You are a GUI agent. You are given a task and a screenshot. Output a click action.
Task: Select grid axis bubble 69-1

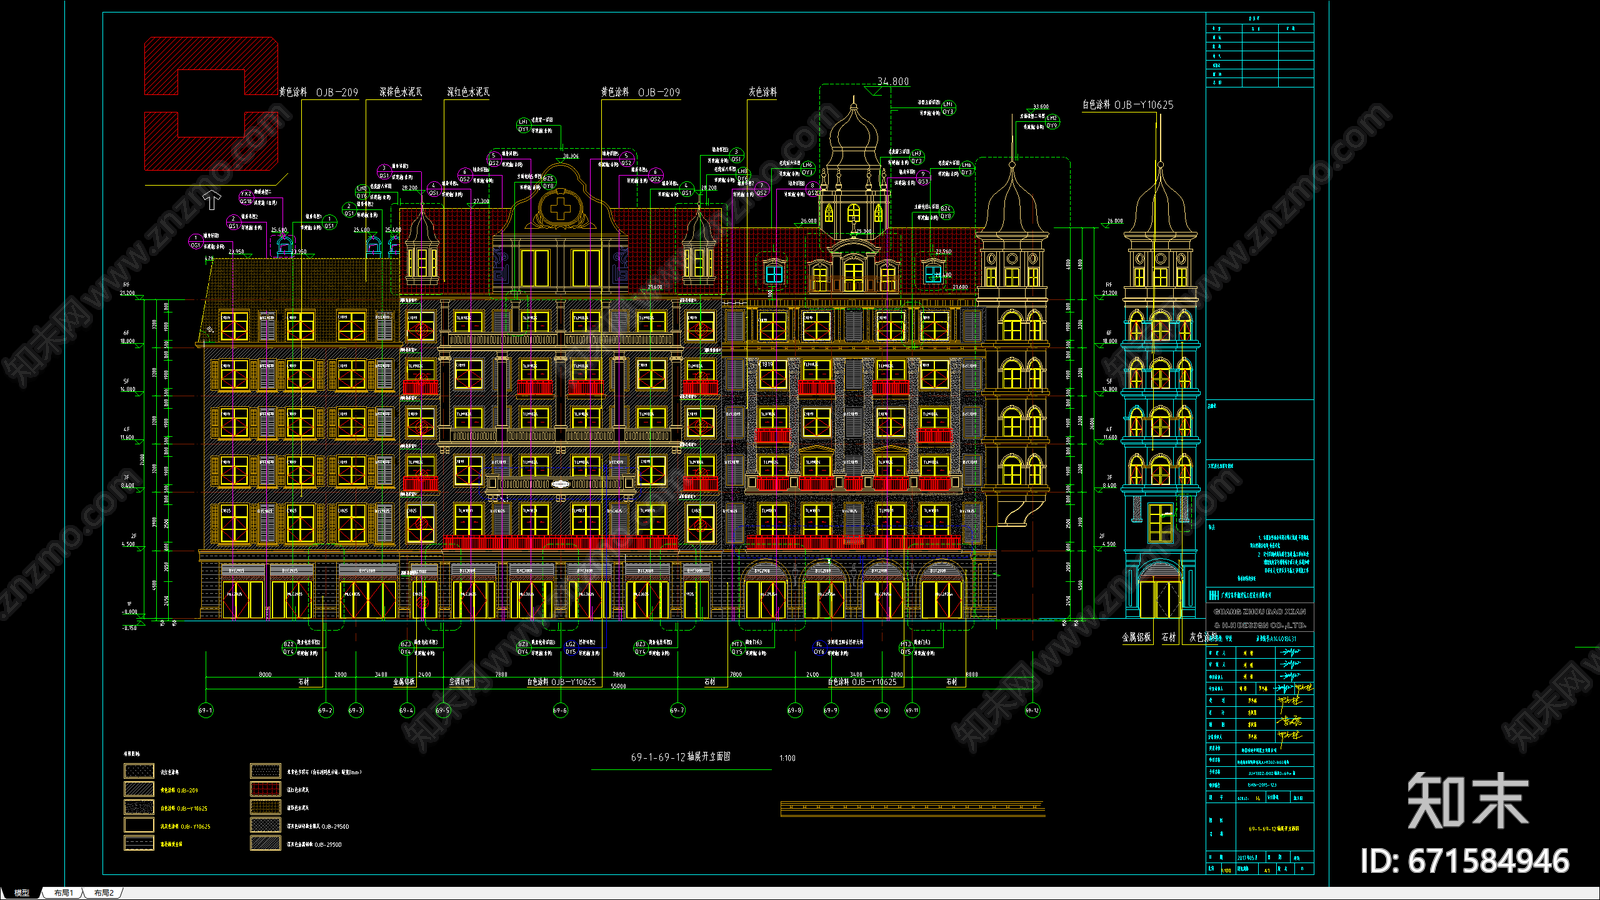click(x=206, y=710)
